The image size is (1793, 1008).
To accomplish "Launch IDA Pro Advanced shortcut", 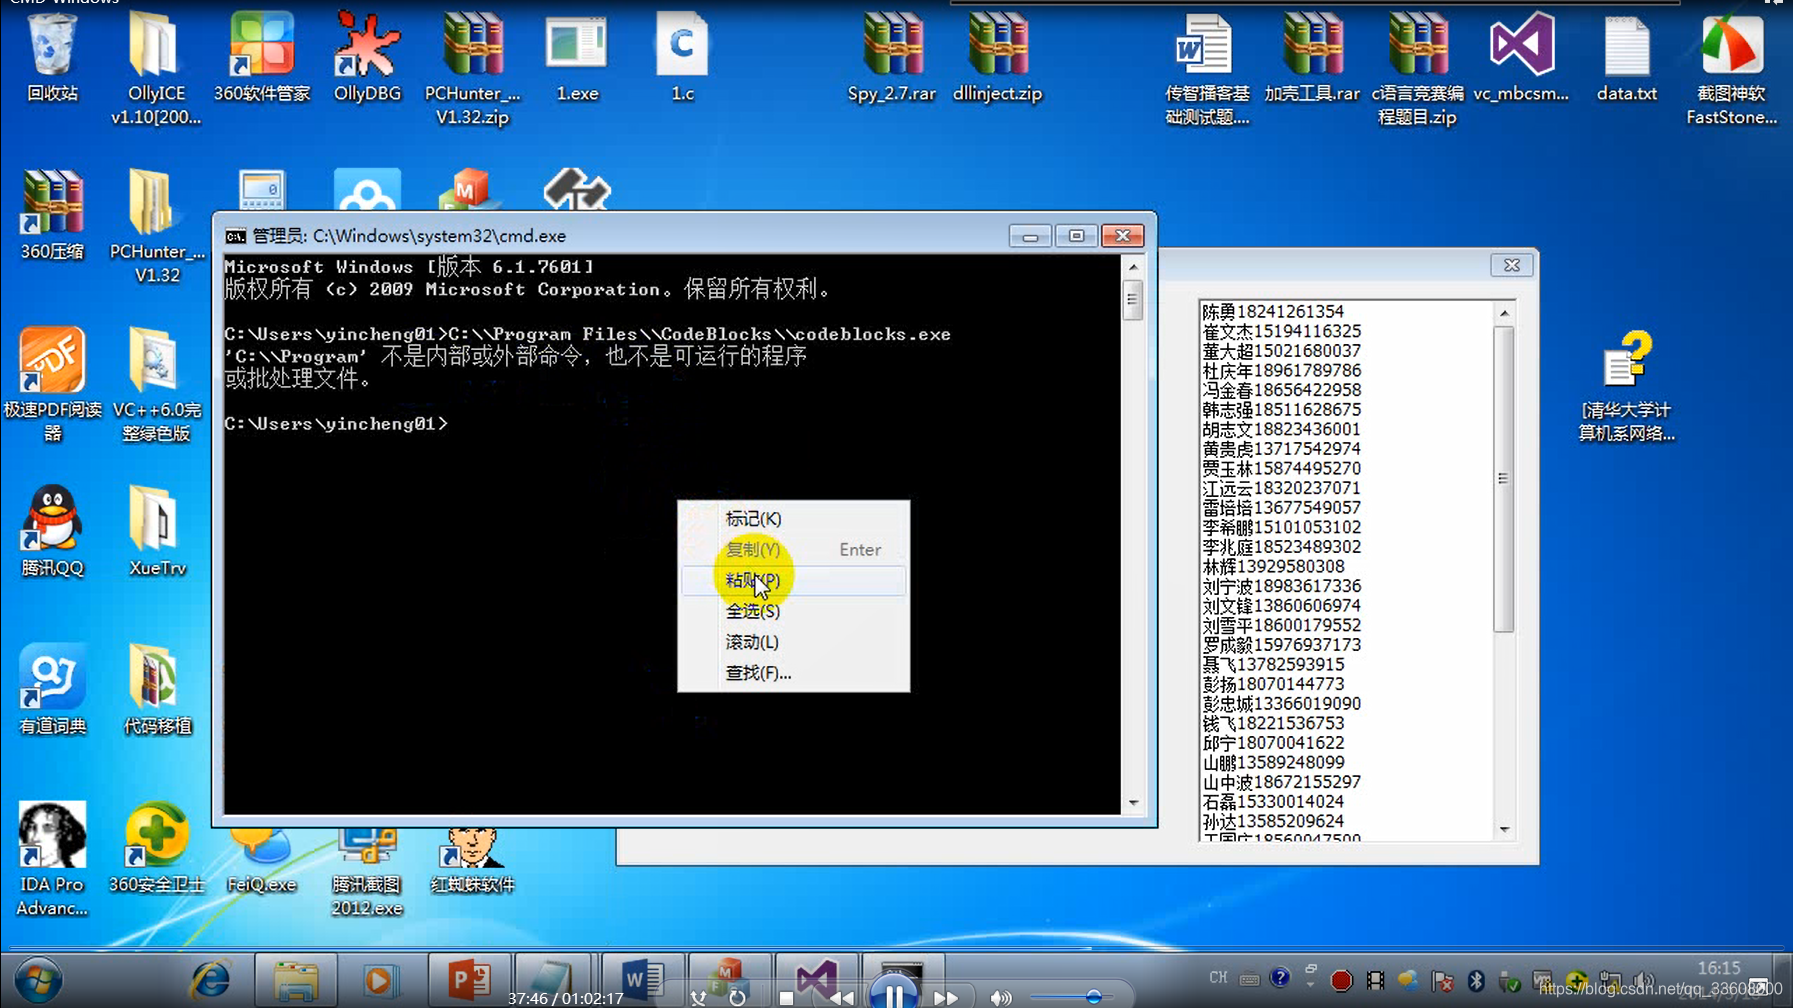I will tap(52, 858).
